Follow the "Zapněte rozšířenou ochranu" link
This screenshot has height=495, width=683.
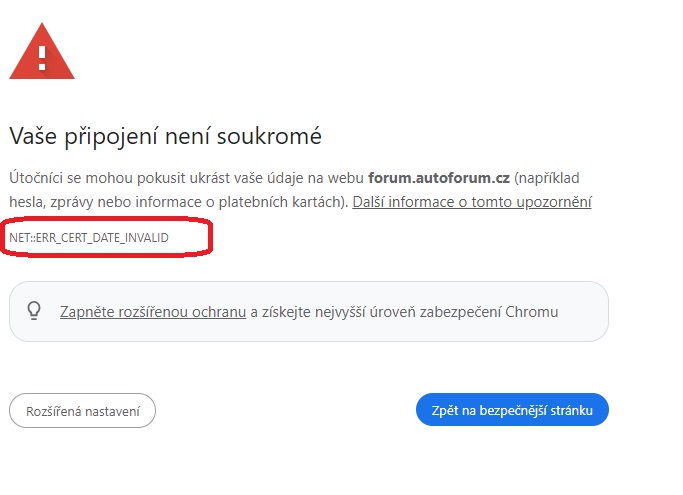point(152,311)
